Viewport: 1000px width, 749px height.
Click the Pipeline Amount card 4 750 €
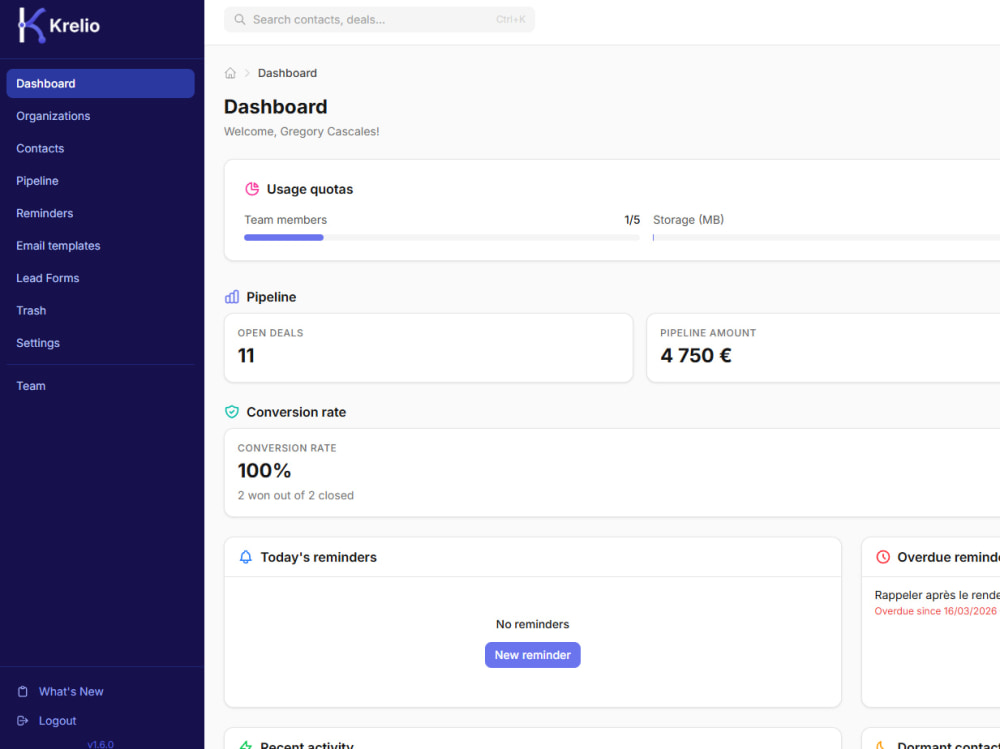pyautogui.click(x=823, y=348)
